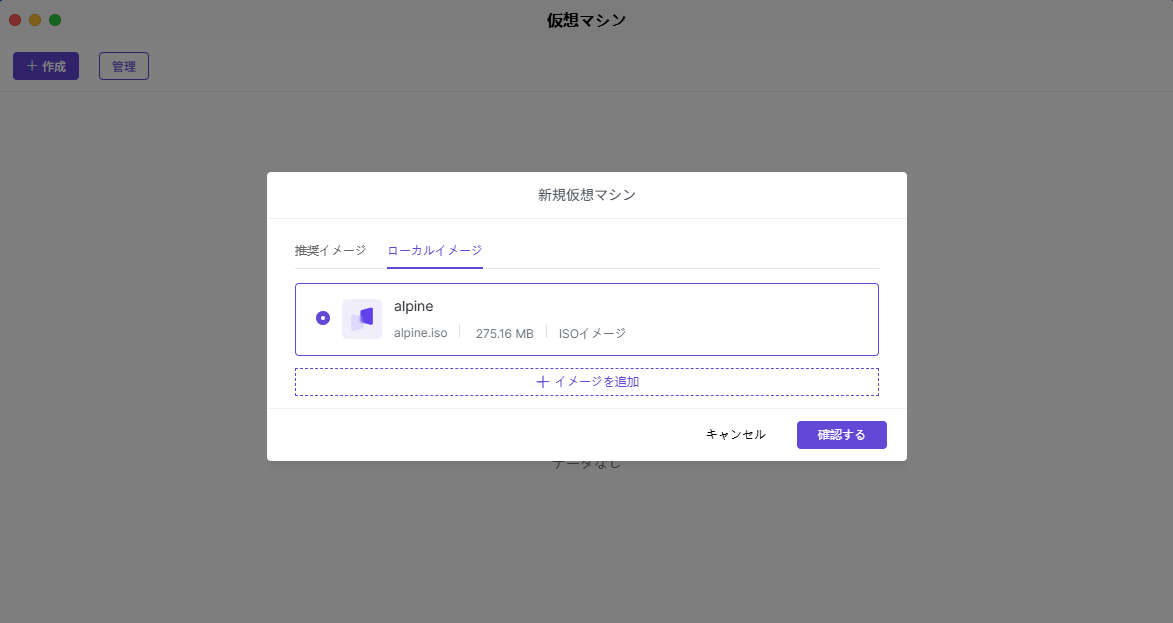The height and width of the screenshot is (623, 1173).
Task: Switch to the 推奨イメージ tab
Action: coord(330,251)
